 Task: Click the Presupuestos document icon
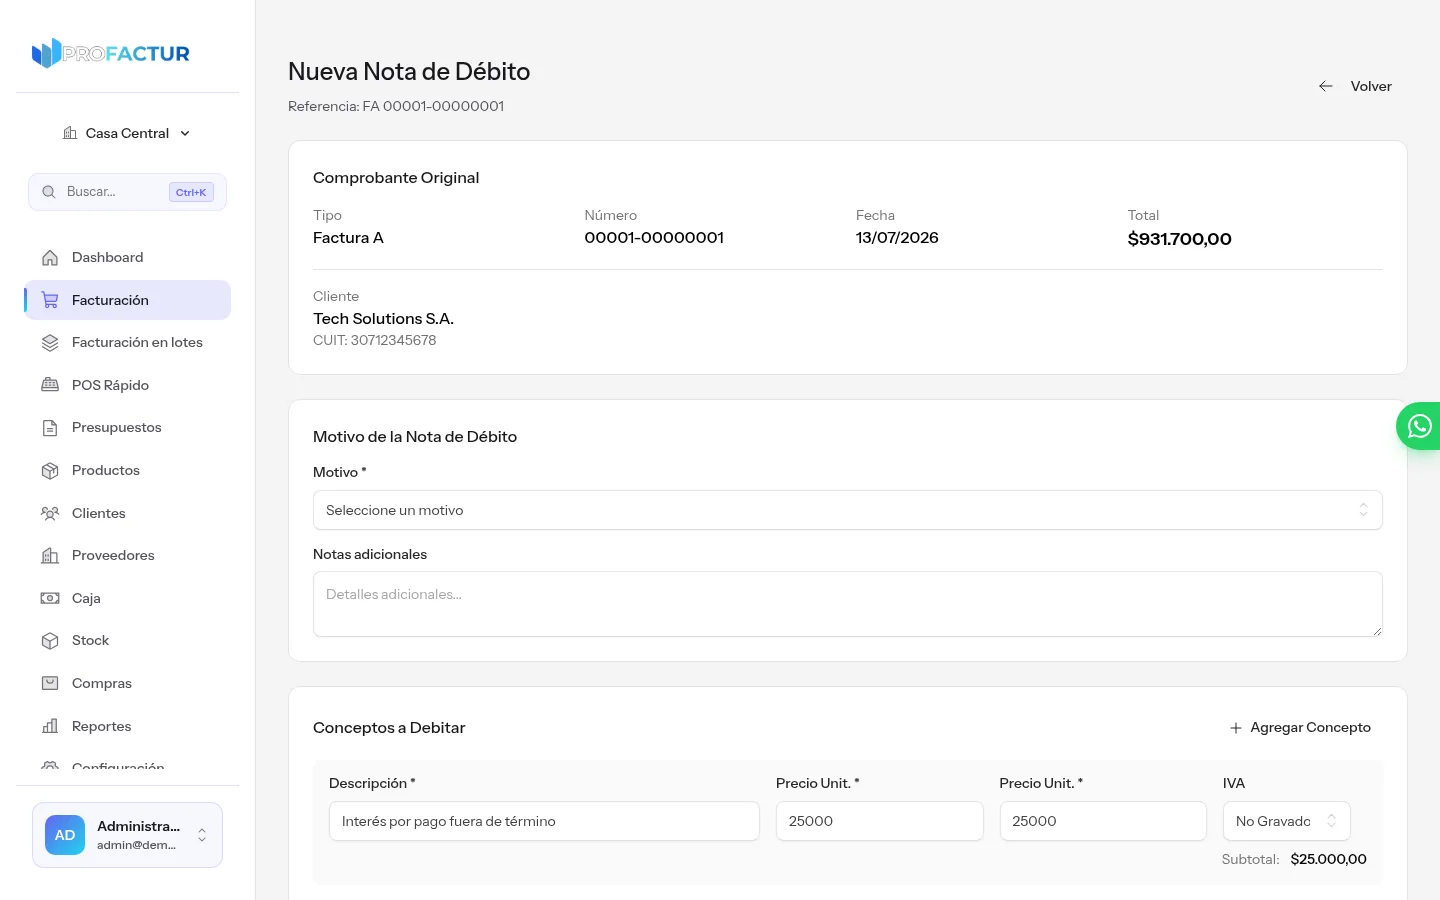point(50,428)
